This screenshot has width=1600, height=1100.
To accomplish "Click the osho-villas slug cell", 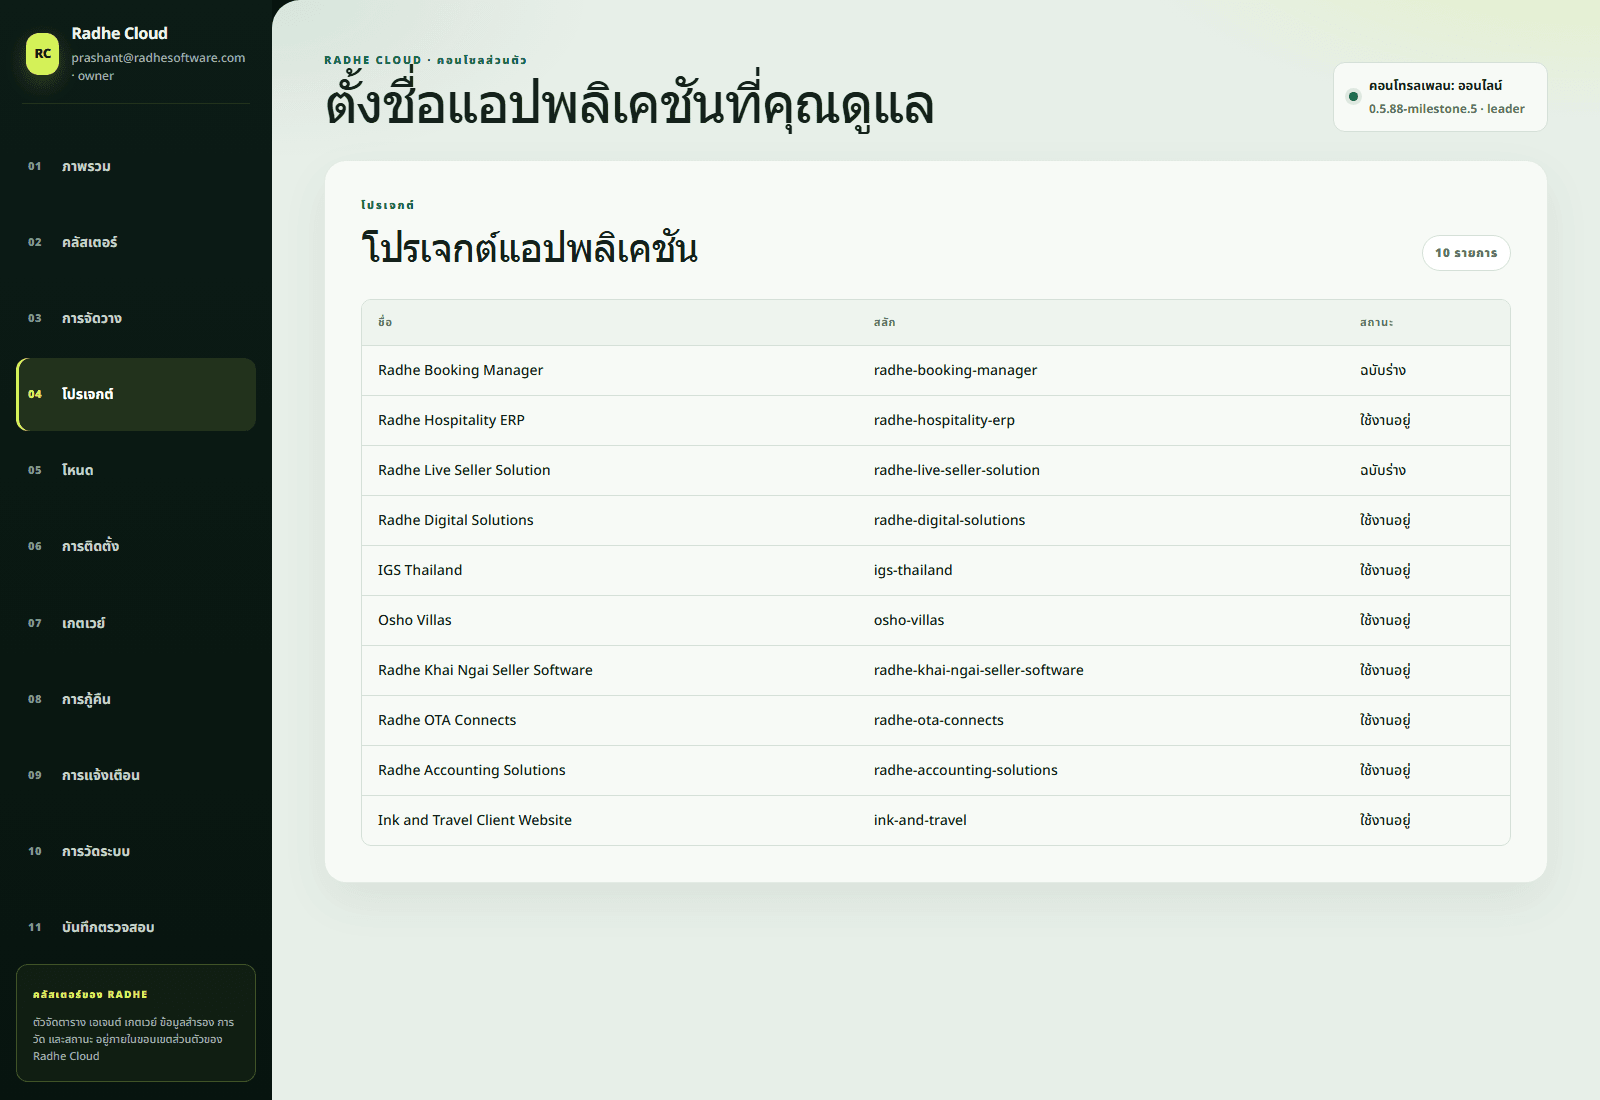I will (x=909, y=620).
